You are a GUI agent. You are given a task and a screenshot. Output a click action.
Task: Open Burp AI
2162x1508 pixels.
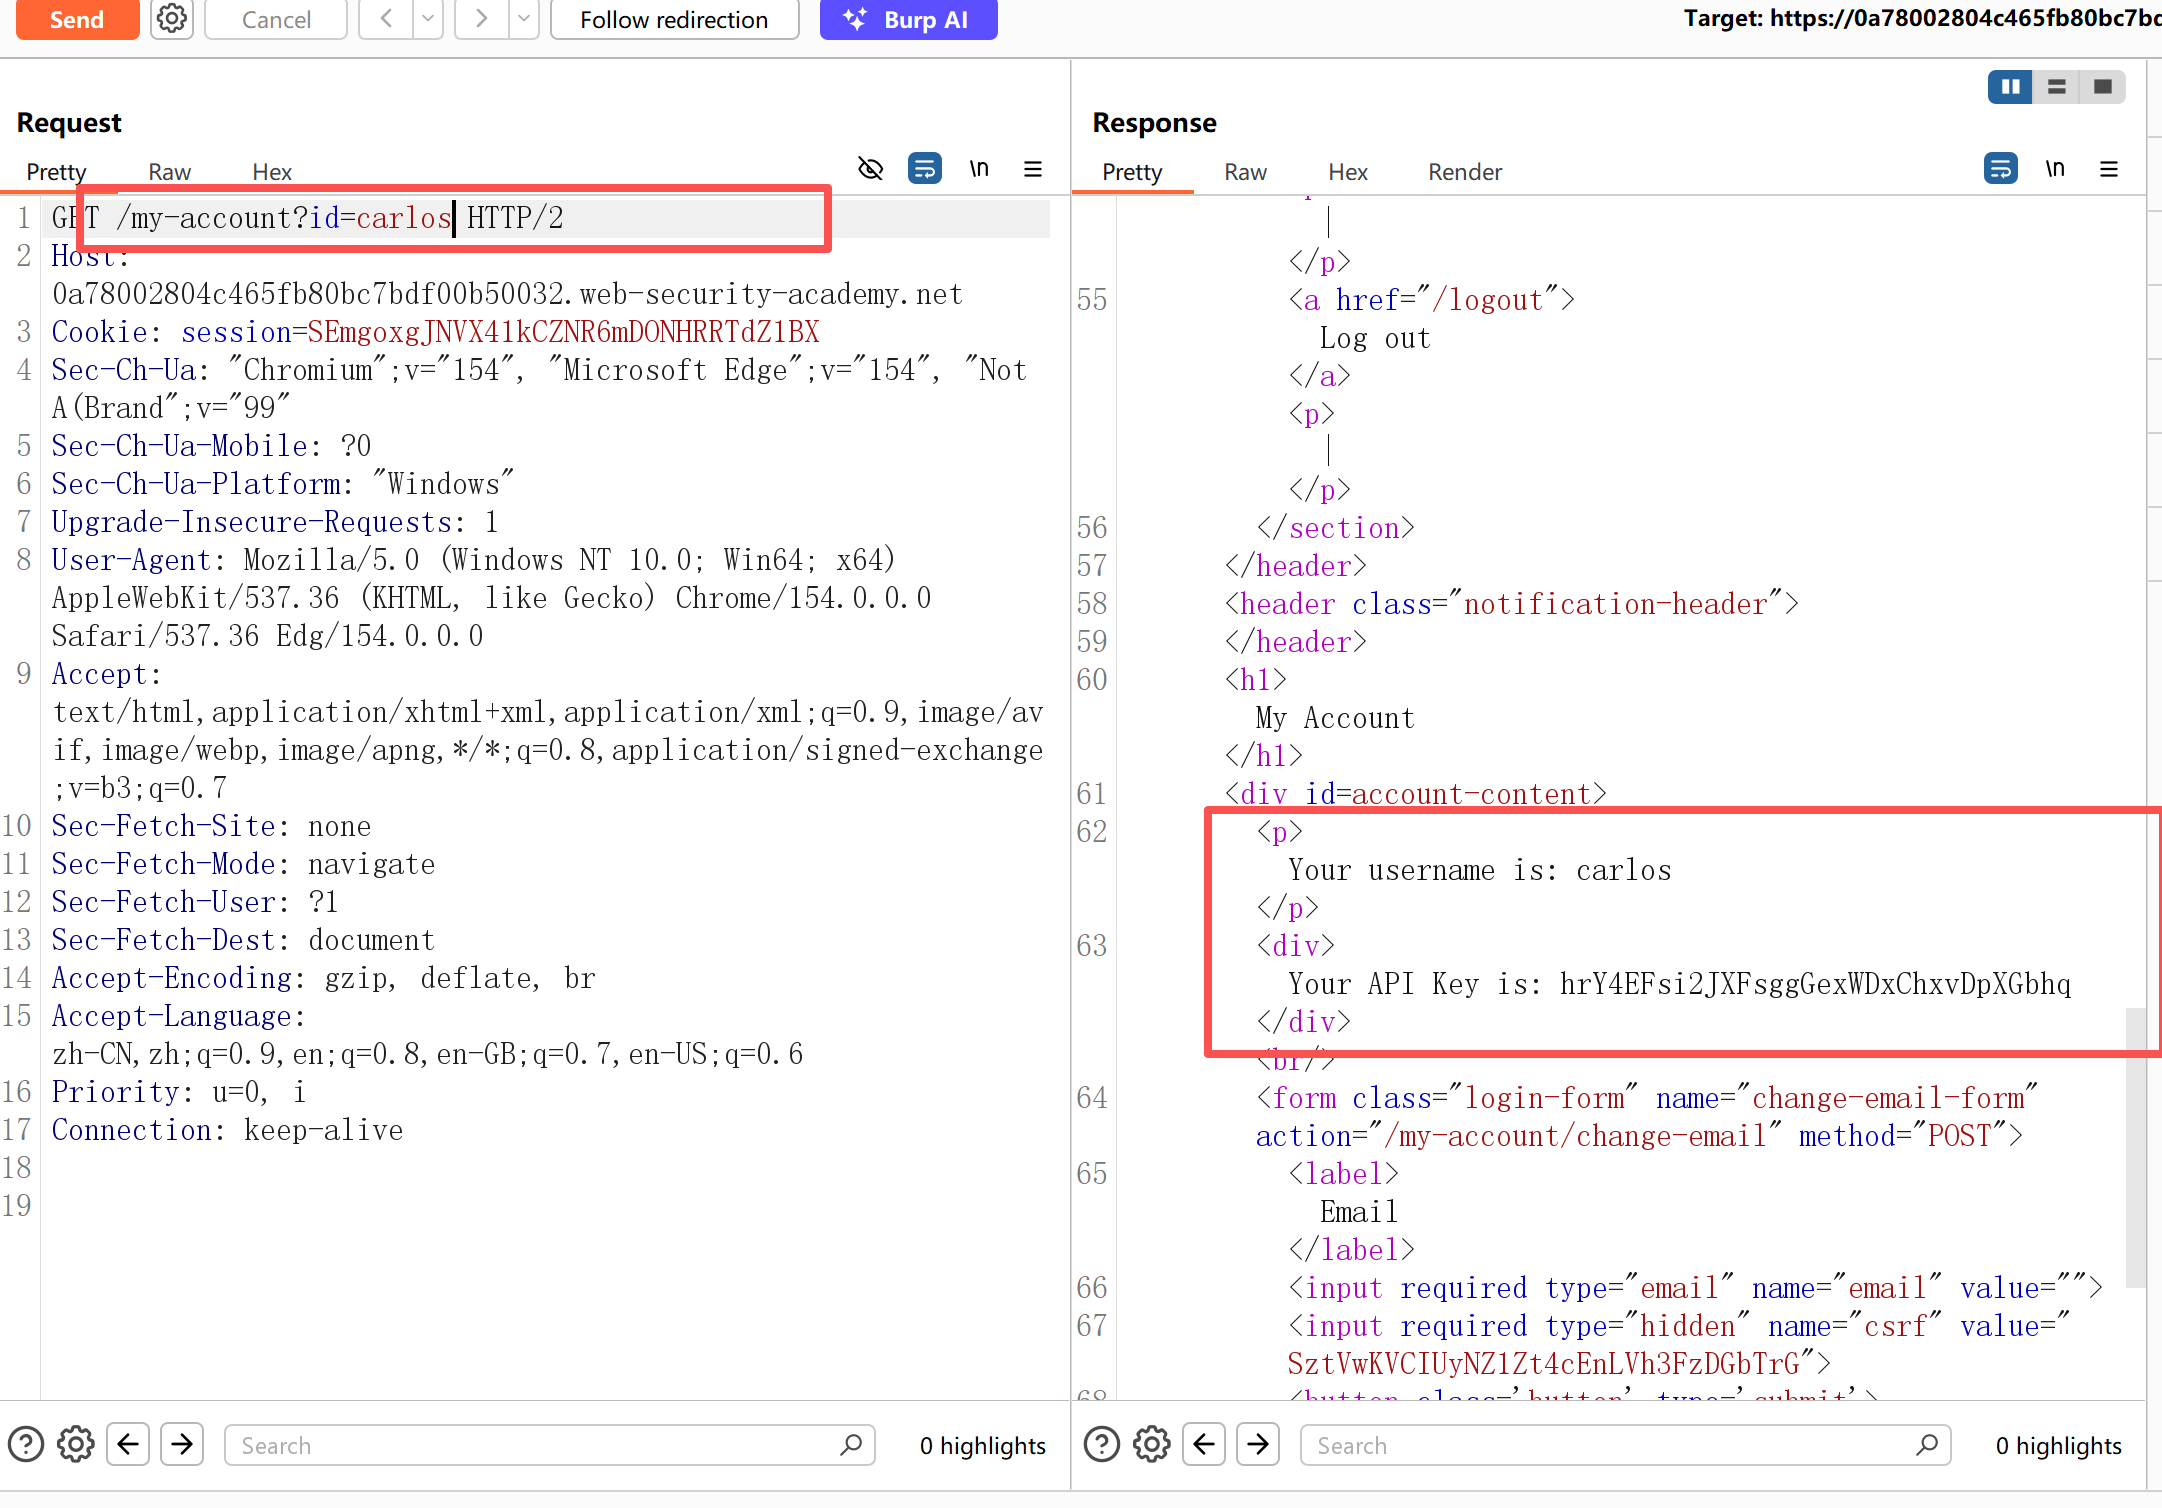pyautogui.click(x=908, y=19)
